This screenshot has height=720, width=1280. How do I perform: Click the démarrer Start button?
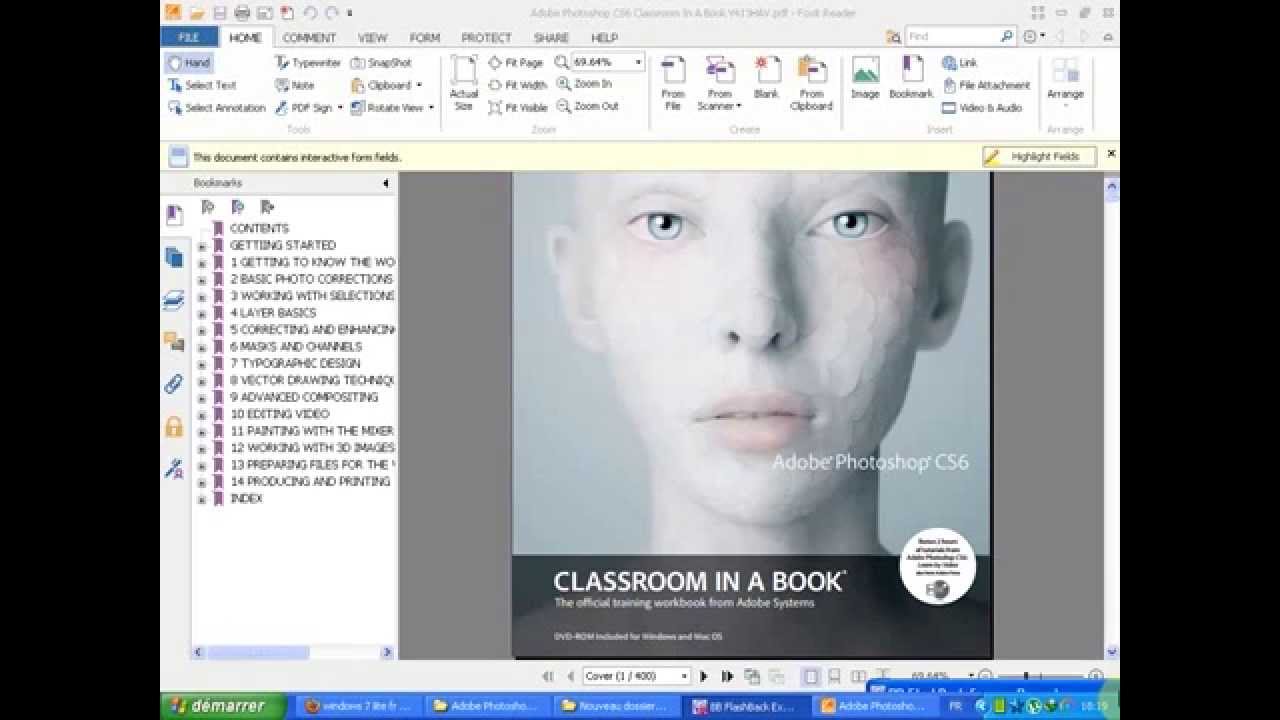(x=222, y=706)
